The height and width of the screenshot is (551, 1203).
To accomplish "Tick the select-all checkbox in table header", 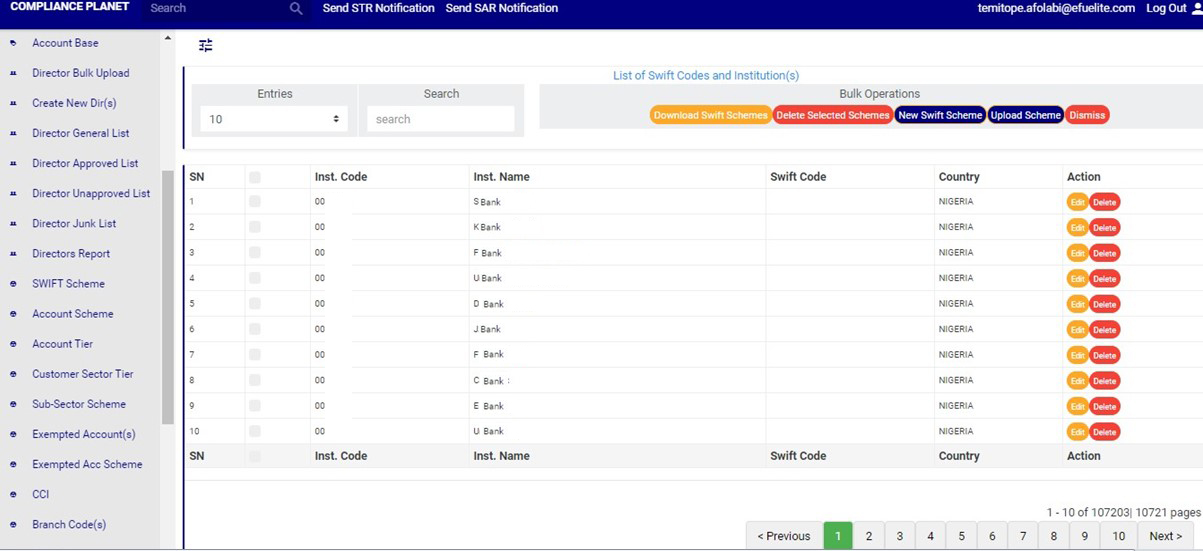I will [x=255, y=177].
